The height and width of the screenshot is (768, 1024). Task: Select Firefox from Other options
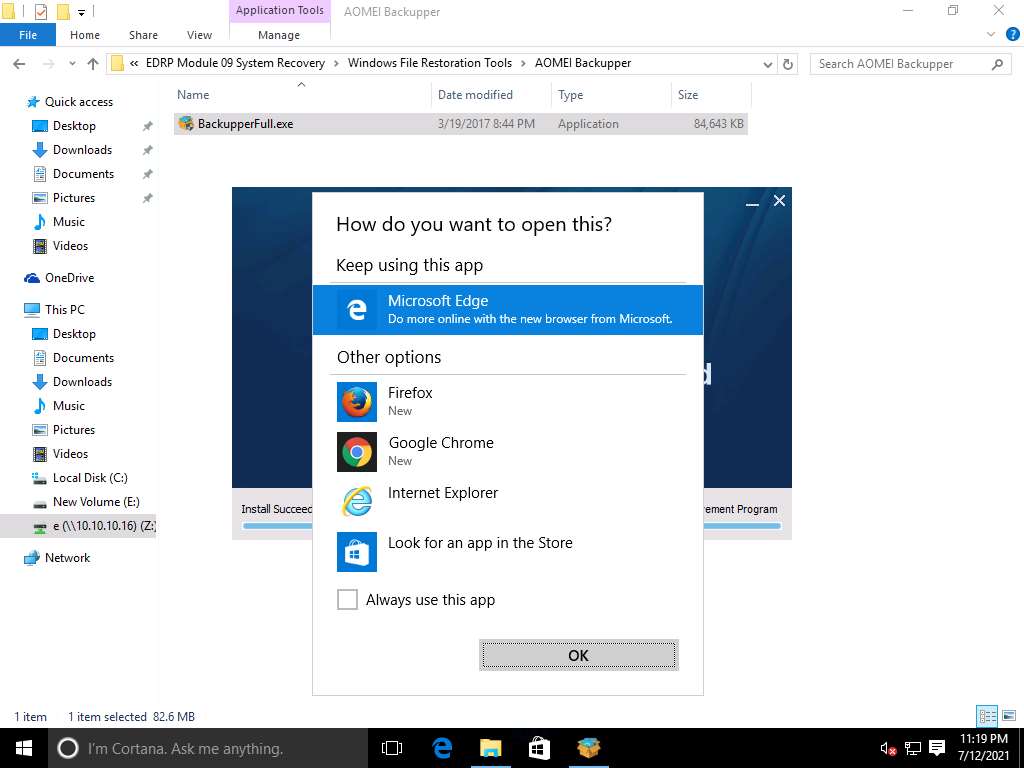(x=507, y=402)
